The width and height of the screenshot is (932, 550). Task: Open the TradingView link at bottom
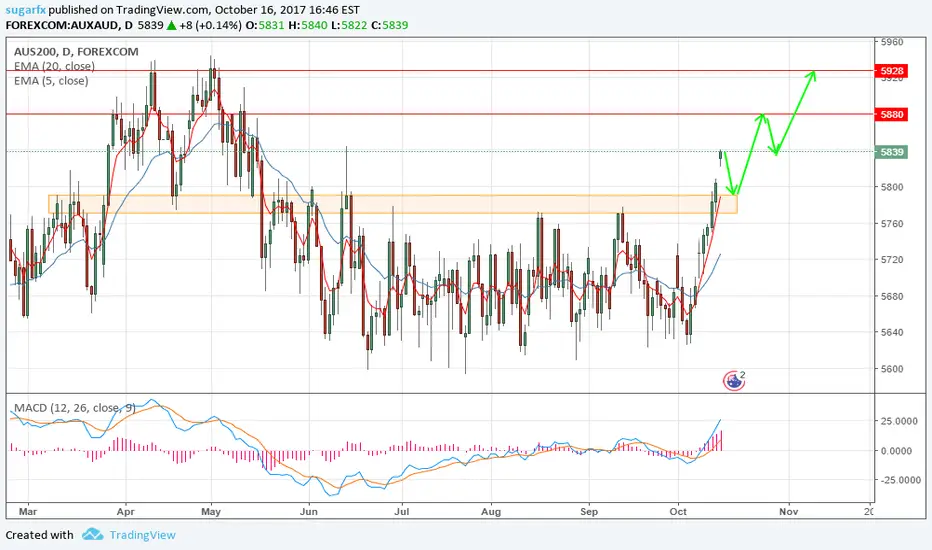click(x=142, y=535)
